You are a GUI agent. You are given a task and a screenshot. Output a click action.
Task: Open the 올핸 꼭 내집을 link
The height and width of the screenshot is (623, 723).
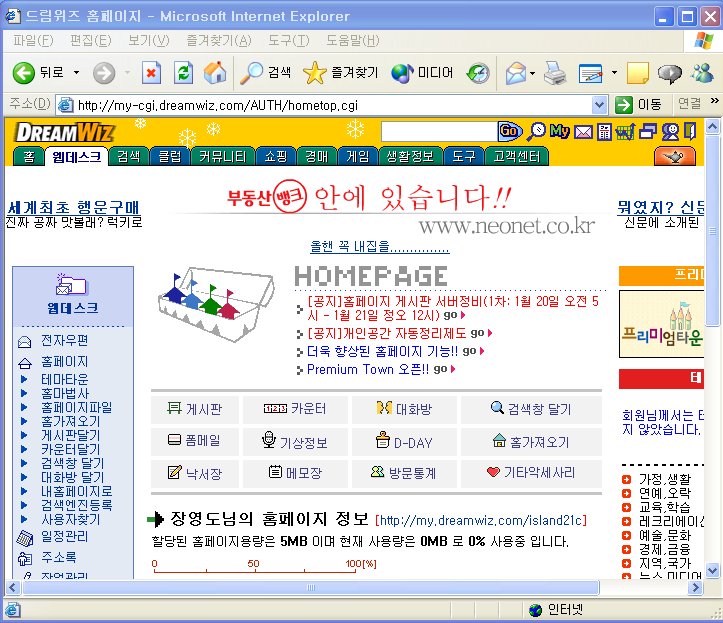[x=379, y=246]
